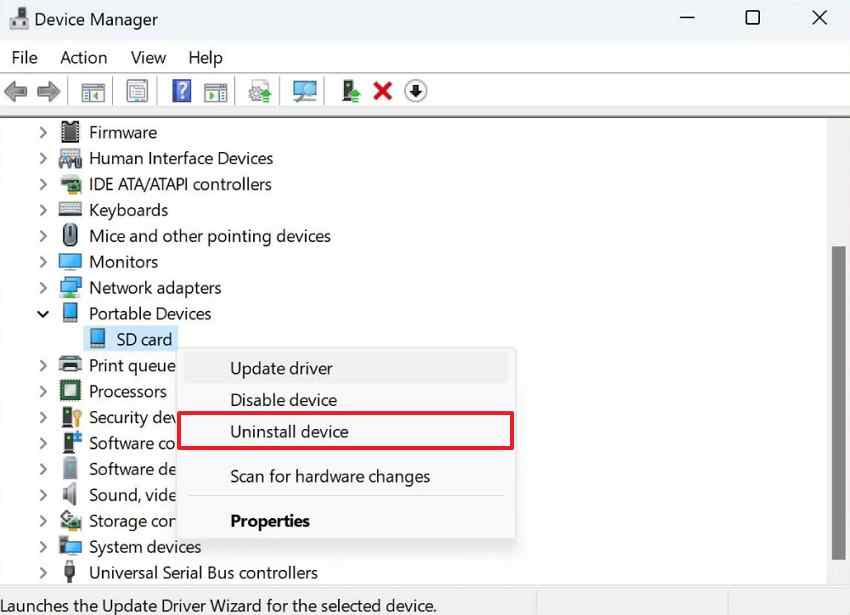
Task: Click the Security devices key icon
Action: 71,417
